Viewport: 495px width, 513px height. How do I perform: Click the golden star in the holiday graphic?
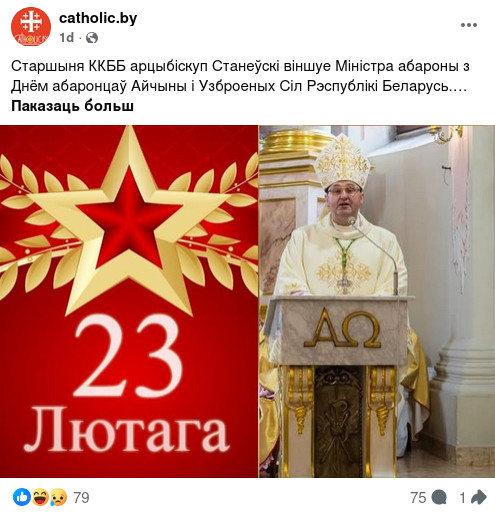[x=130, y=218]
